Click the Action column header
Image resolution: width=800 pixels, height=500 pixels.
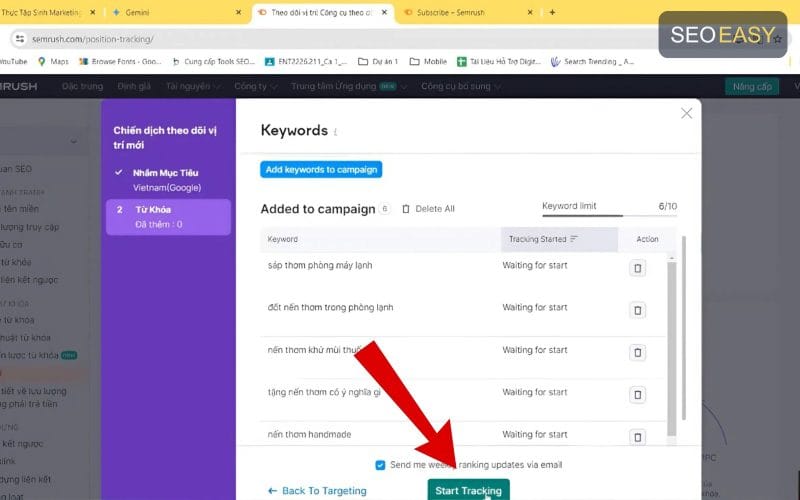[647, 239]
